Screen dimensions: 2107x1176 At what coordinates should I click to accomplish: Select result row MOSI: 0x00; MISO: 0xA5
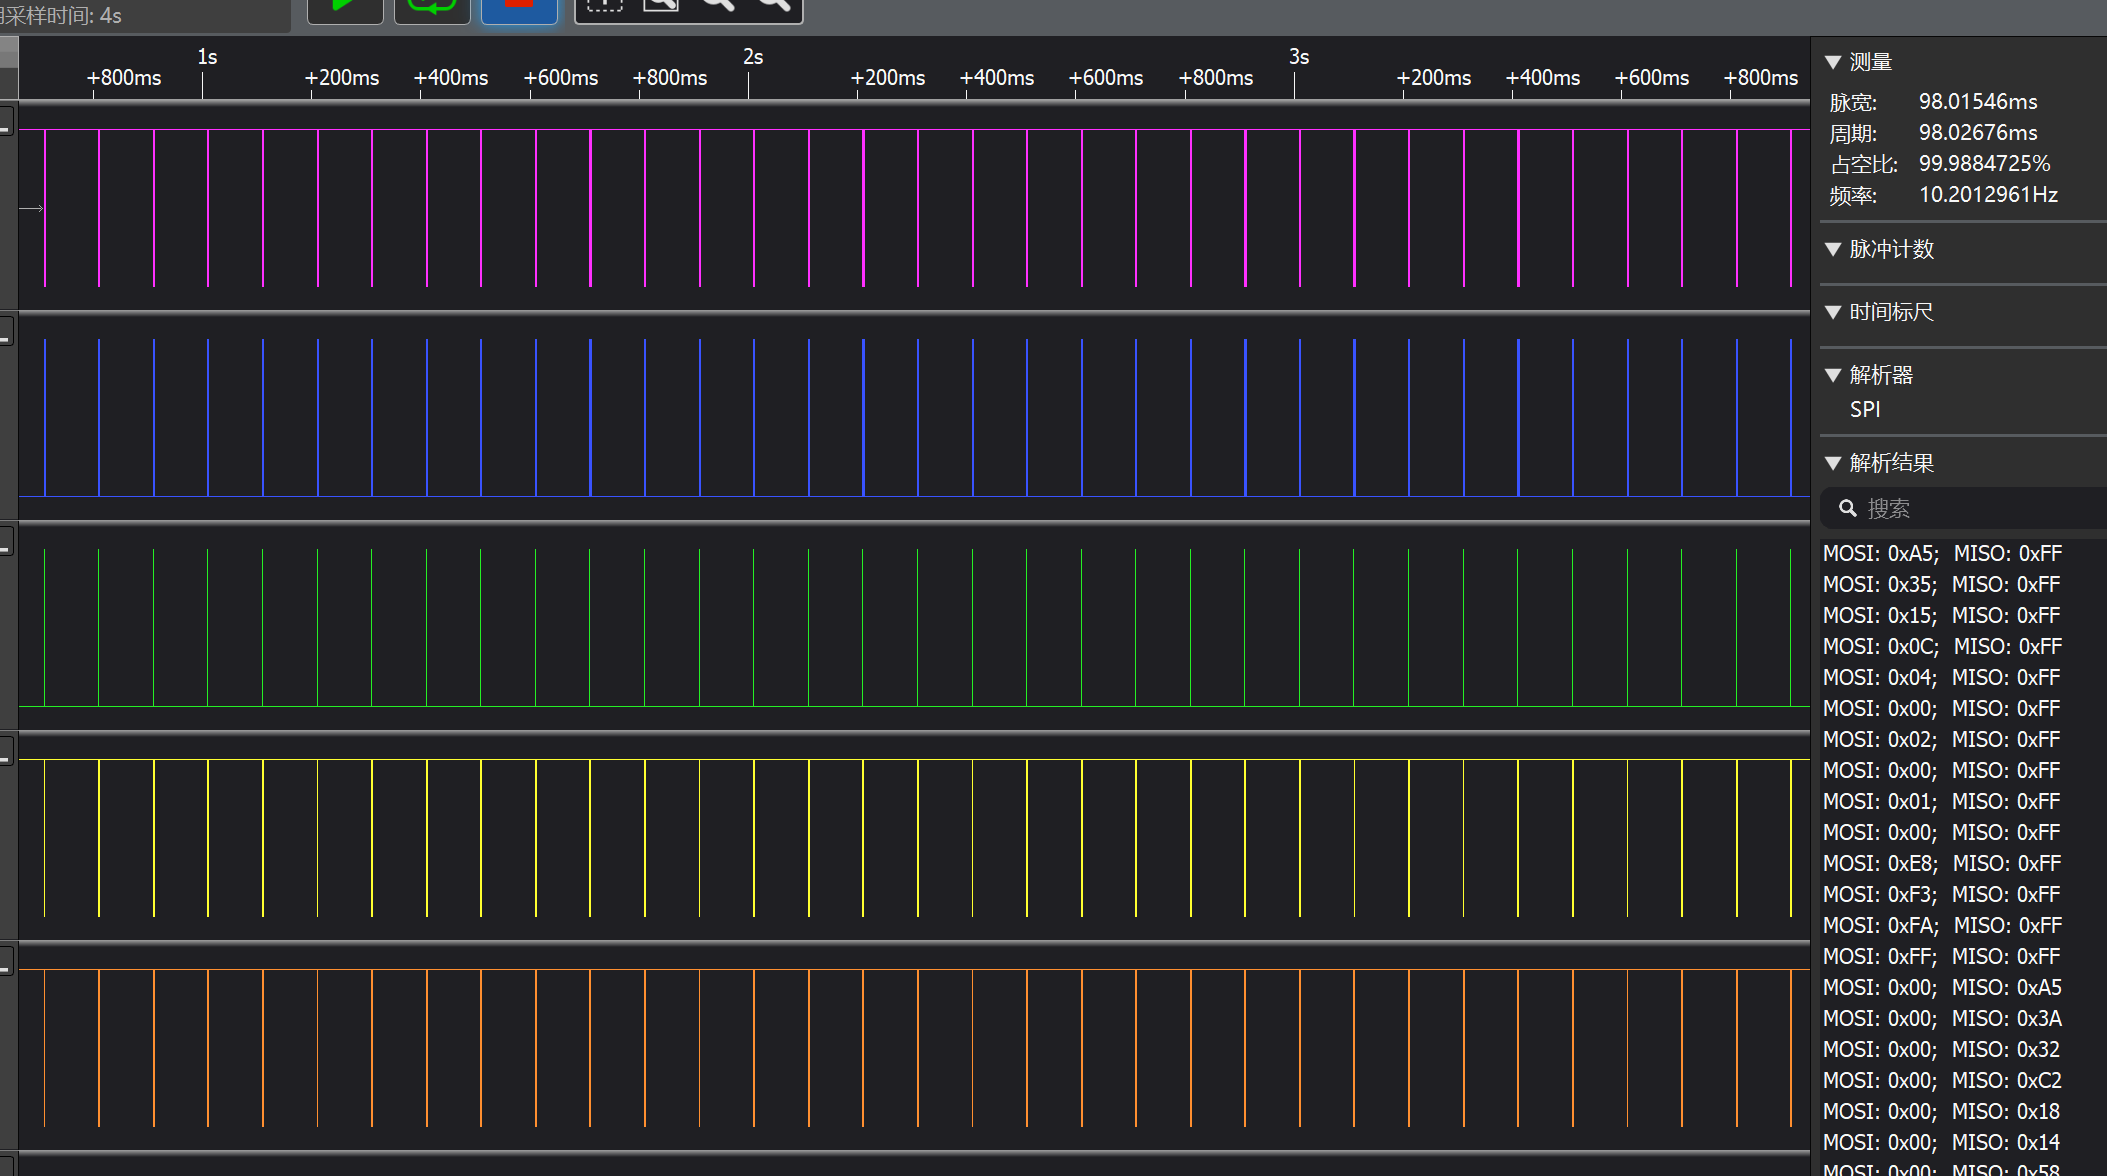point(1942,988)
